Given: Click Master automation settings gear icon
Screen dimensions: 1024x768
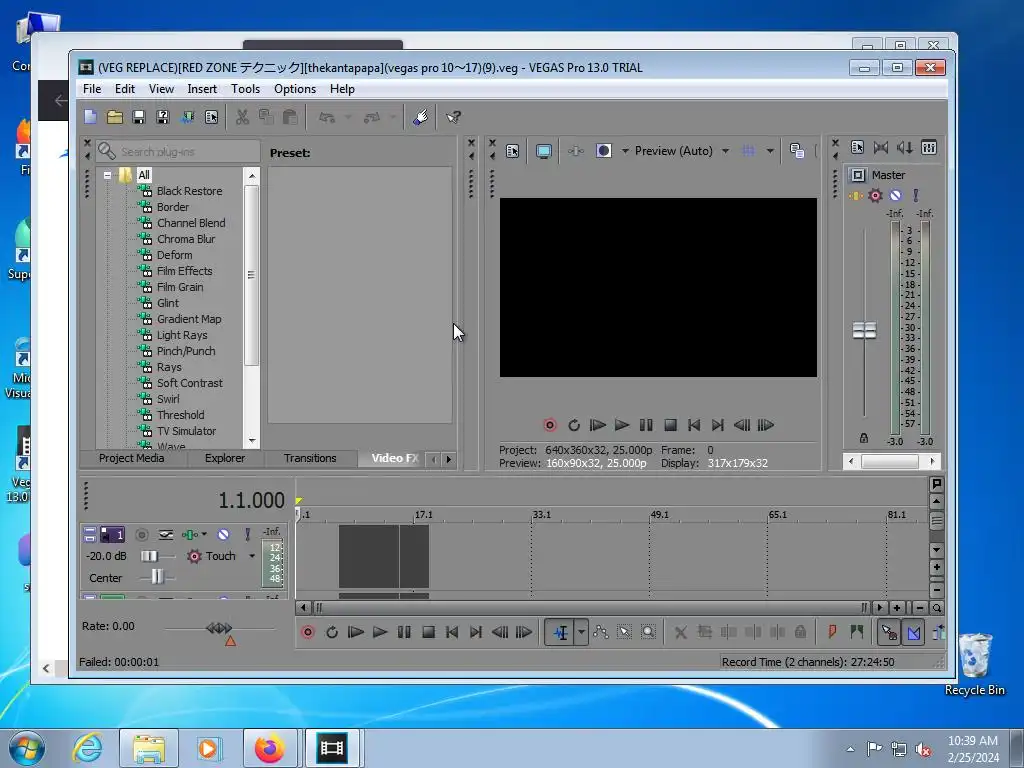Looking at the screenshot, I should click(875, 195).
